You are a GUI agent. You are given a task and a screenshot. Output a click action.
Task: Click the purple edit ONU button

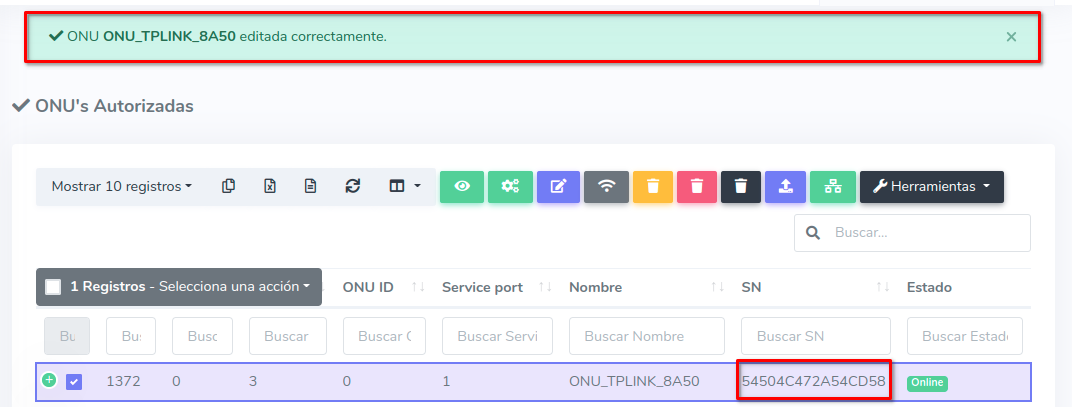click(558, 186)
